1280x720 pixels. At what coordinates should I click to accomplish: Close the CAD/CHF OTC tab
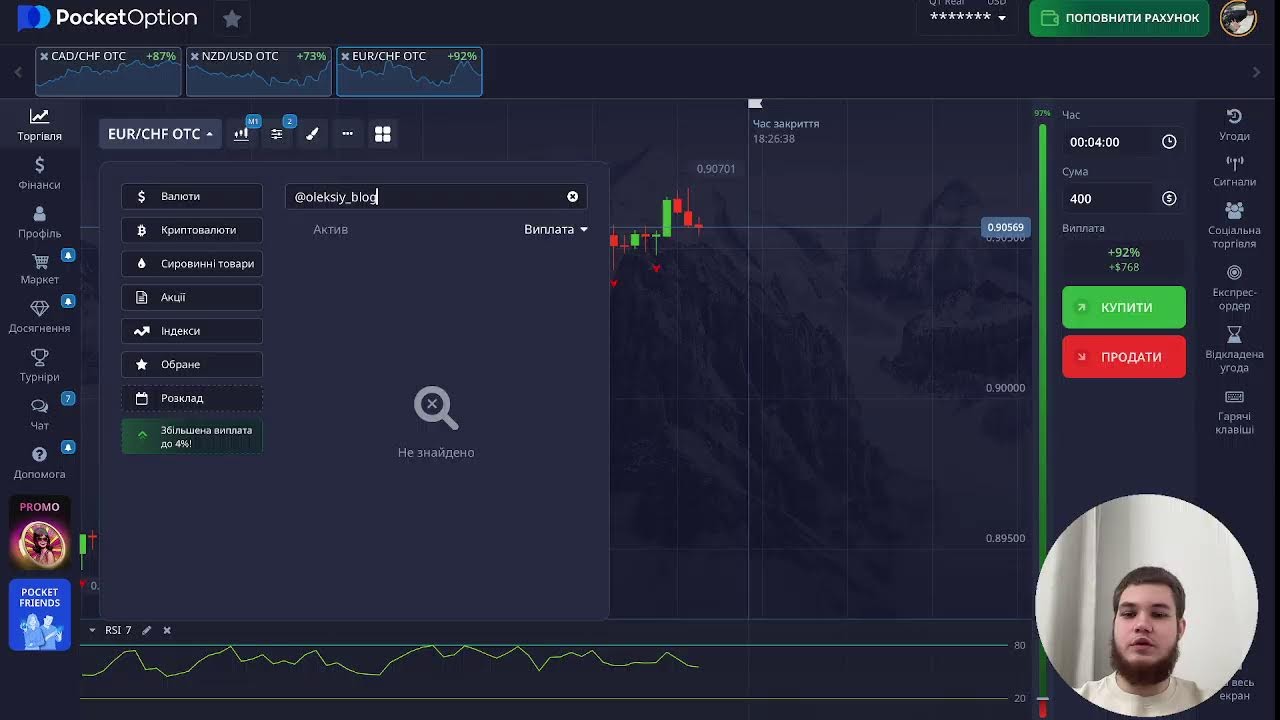click(x=44, y=57)
